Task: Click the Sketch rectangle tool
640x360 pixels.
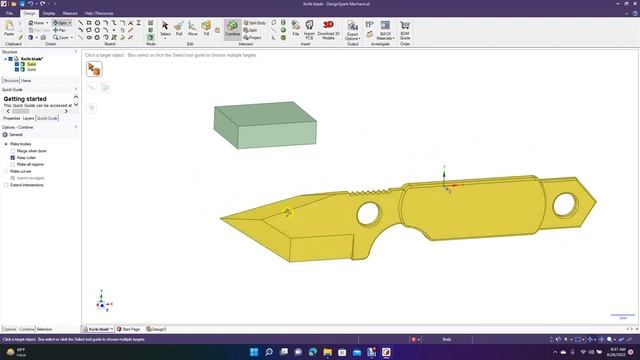Action: 89,23
